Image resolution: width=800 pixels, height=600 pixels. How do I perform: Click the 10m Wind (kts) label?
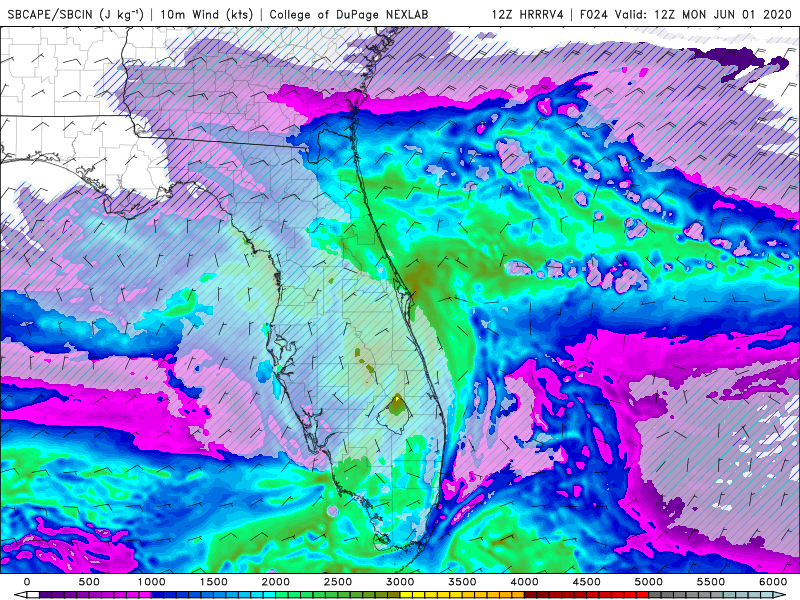[x=207, y=14]
